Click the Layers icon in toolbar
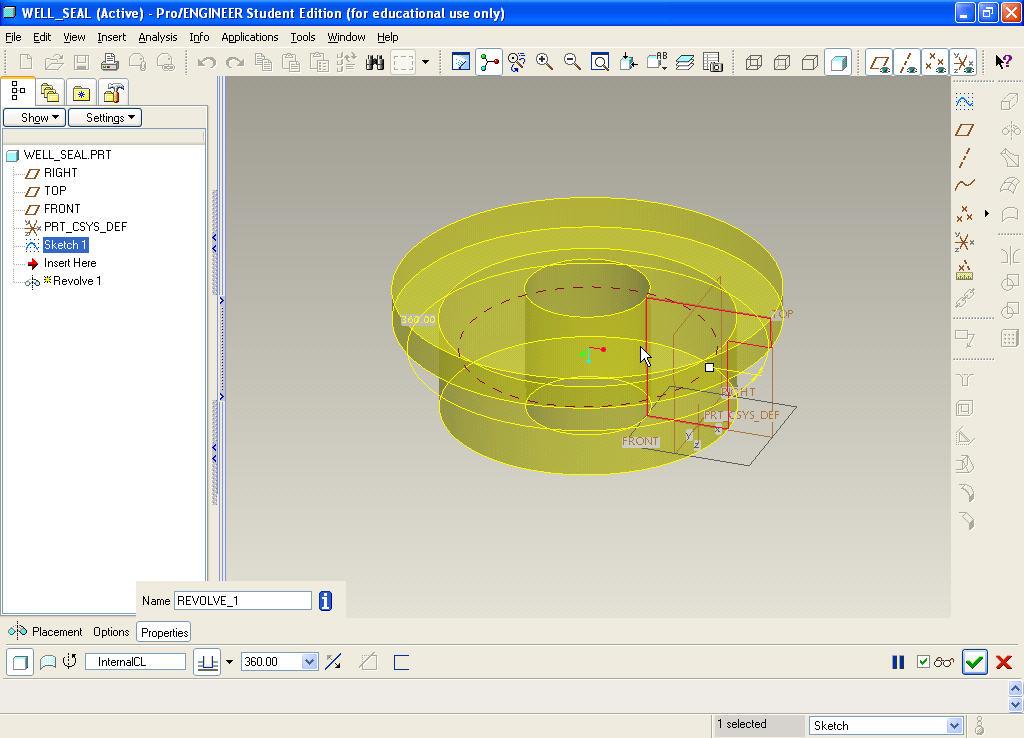Viewport: 1024px width, 738px height. point(684,62)
